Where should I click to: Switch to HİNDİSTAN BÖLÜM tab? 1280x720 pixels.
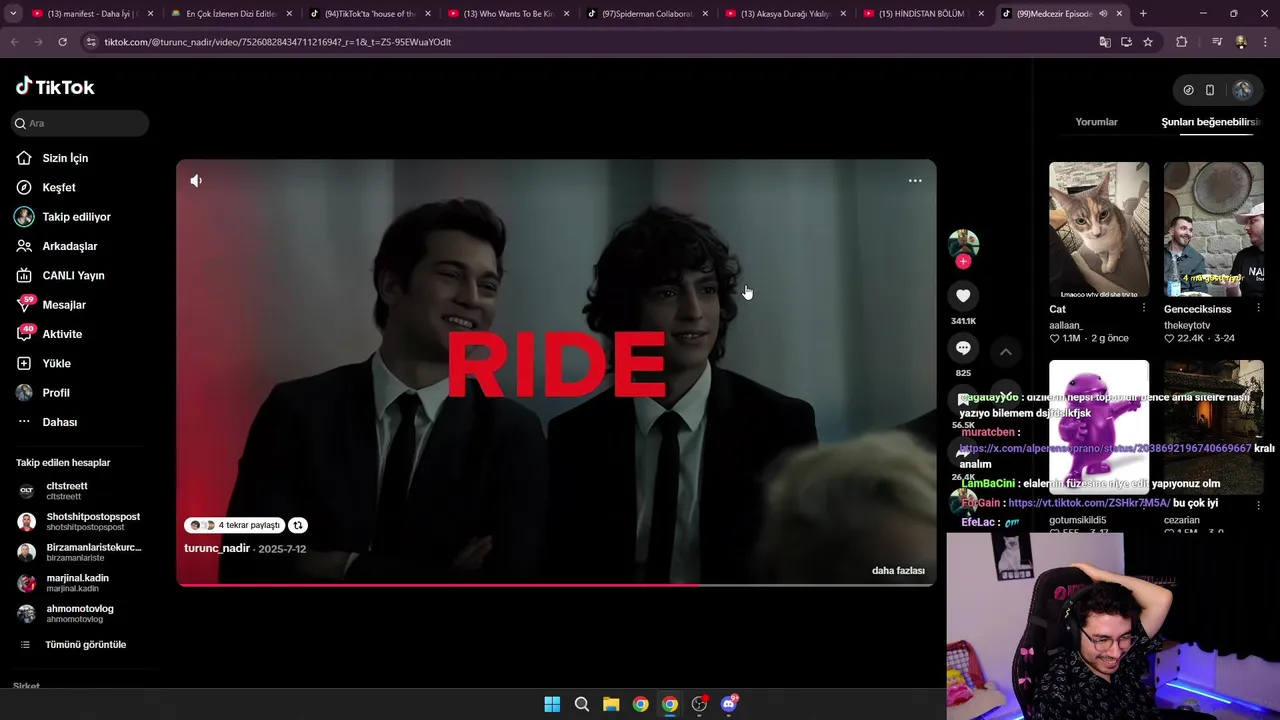(x=922, y=14)
